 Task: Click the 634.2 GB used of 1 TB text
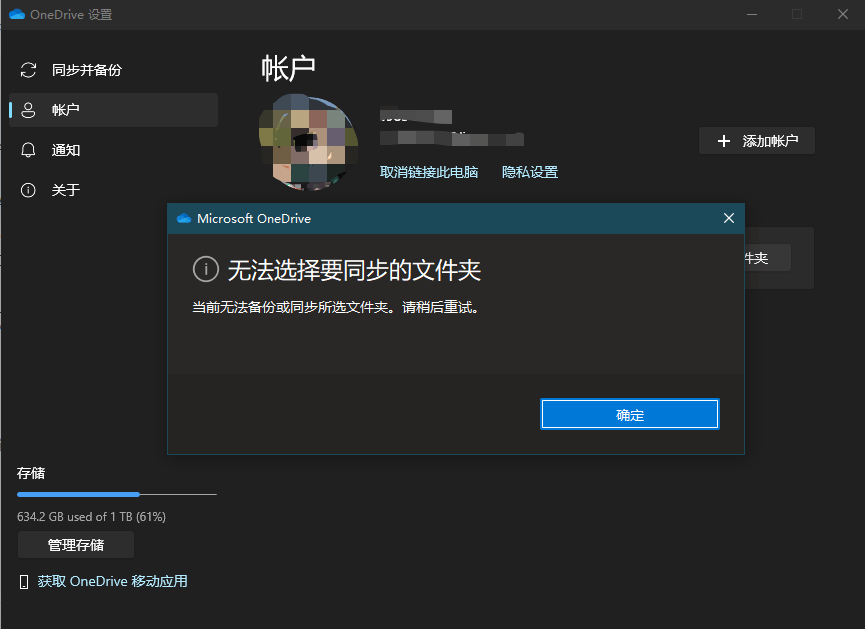(x=92, y=516)
